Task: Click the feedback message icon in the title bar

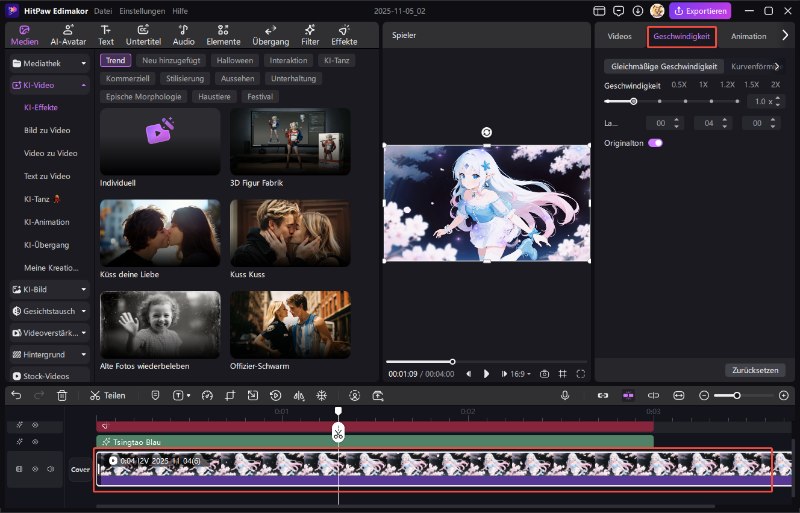Action: tap(618, 11)
